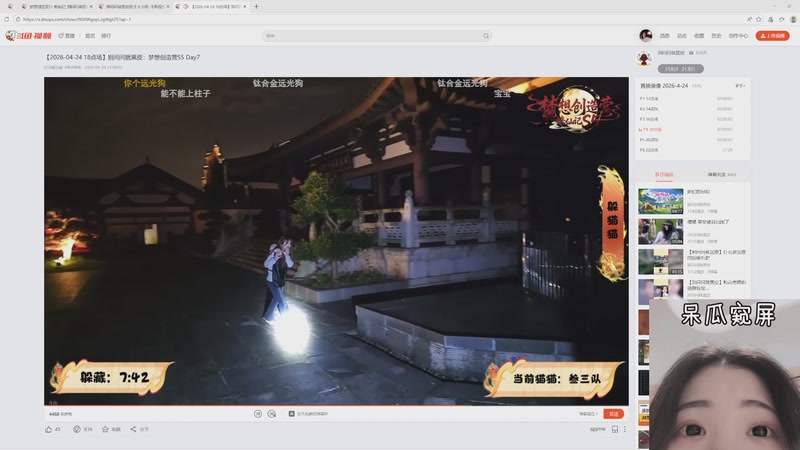Close the active 2026-04-24 browser tab
Viewport: 800px width, 450px height.
click(x=245, y=7)
